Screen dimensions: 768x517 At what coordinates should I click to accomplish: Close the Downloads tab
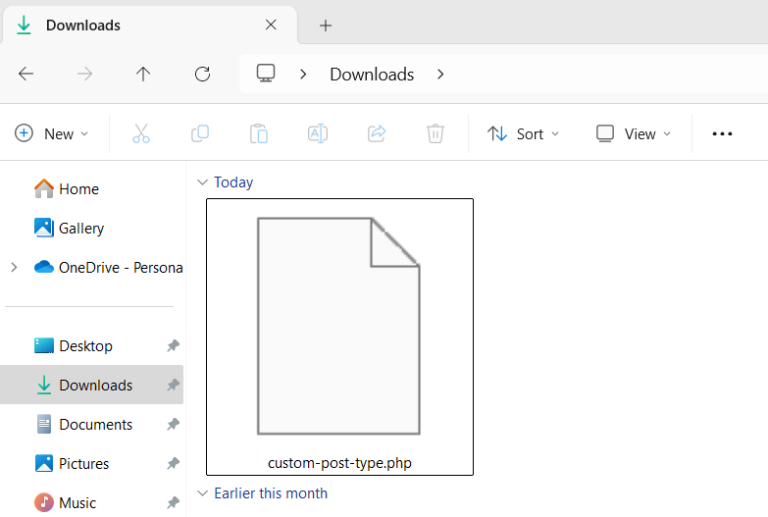click(271, 24)
